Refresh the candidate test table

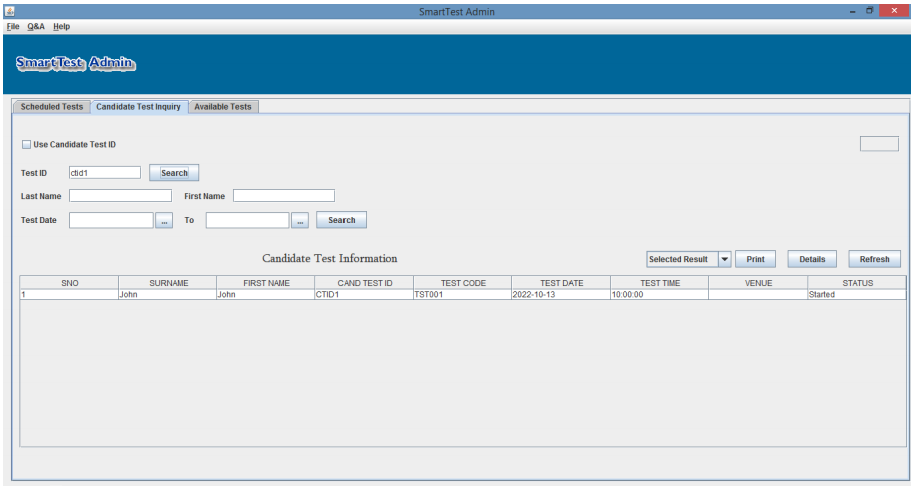click(x=874, y=259)
